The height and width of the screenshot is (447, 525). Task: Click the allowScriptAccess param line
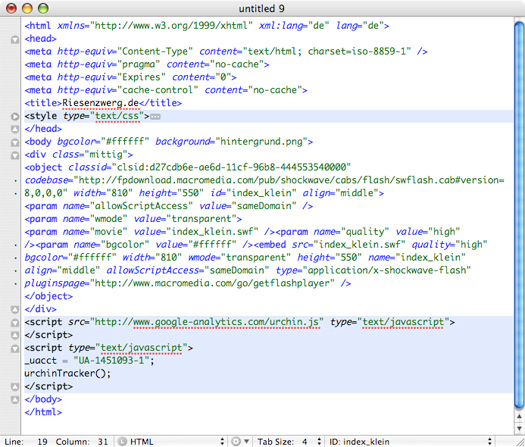[x=169, y=206]
